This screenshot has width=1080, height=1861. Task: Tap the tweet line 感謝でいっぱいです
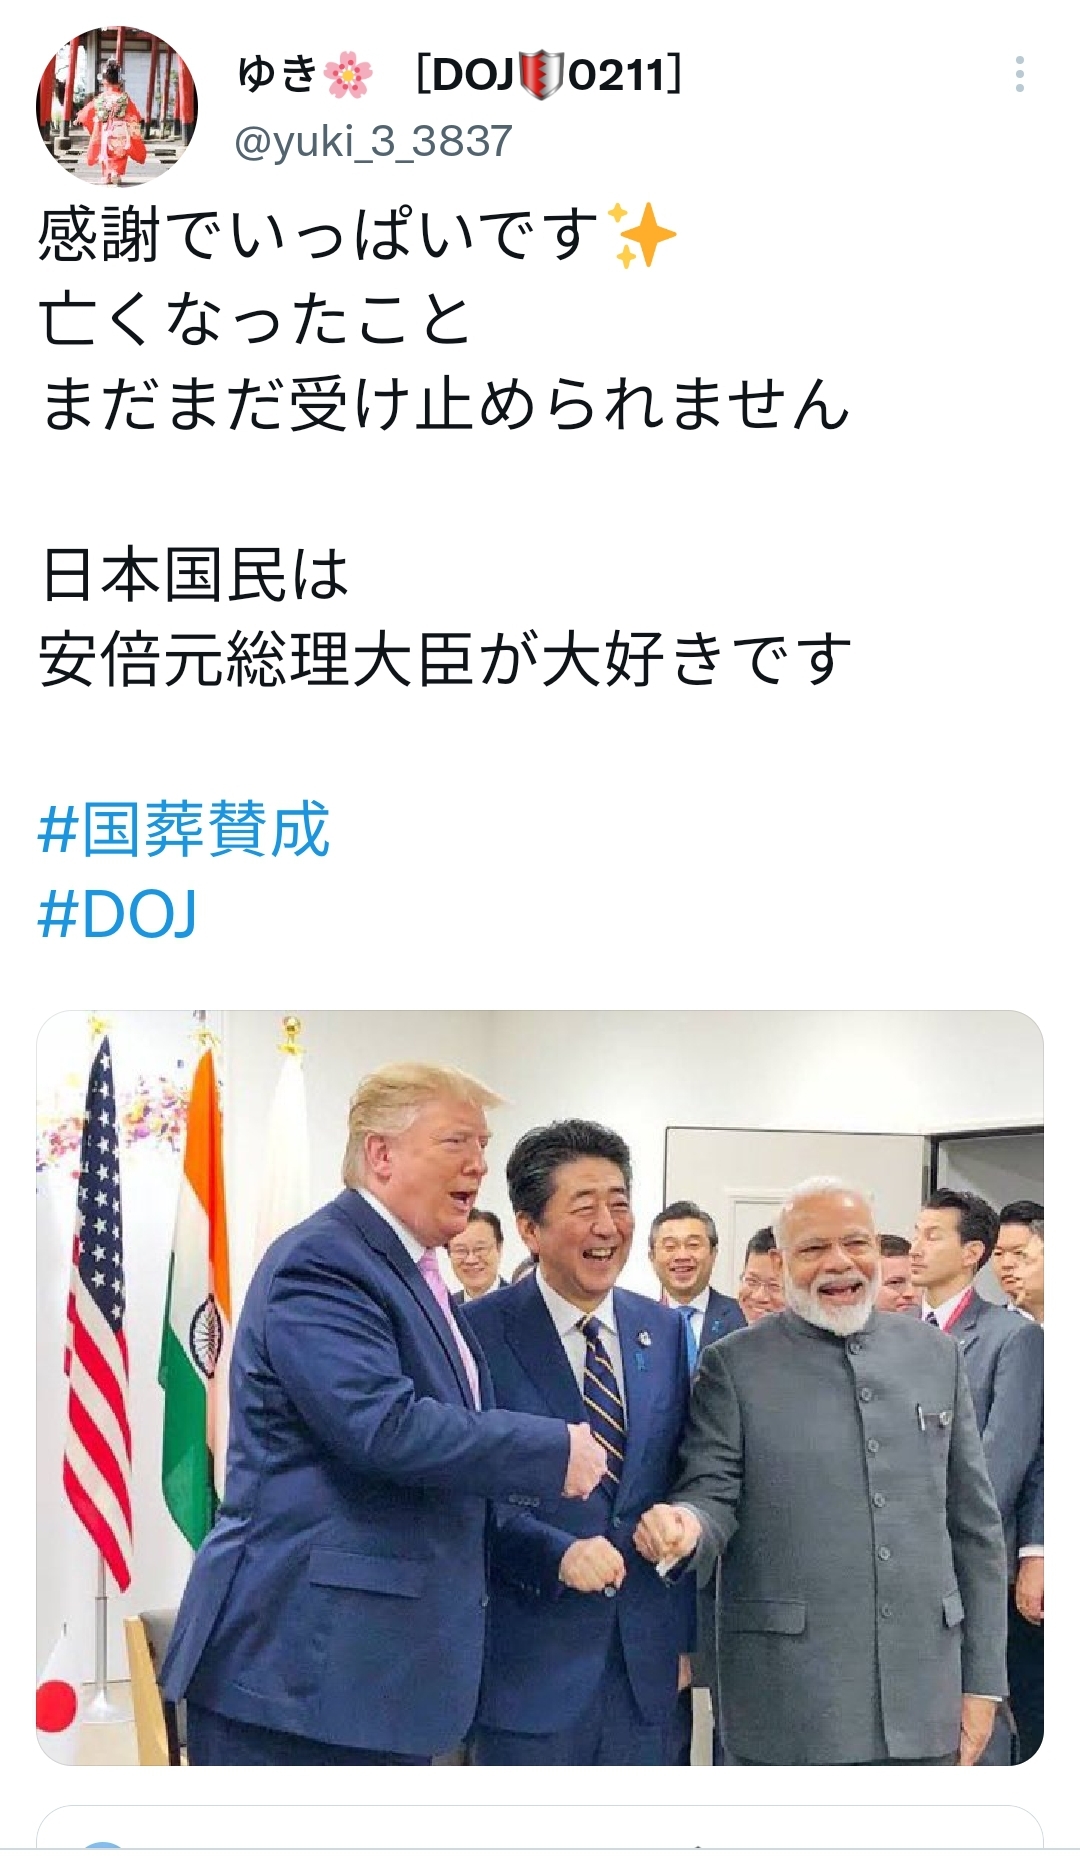tap(319, 236)
